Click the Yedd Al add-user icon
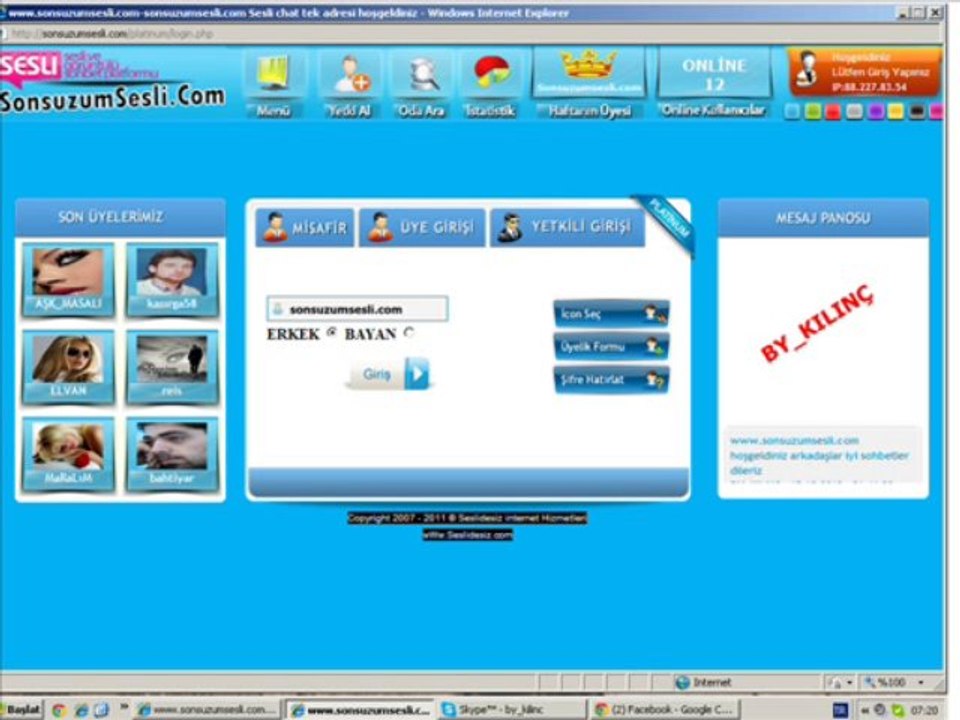 (x=350, y=73)
